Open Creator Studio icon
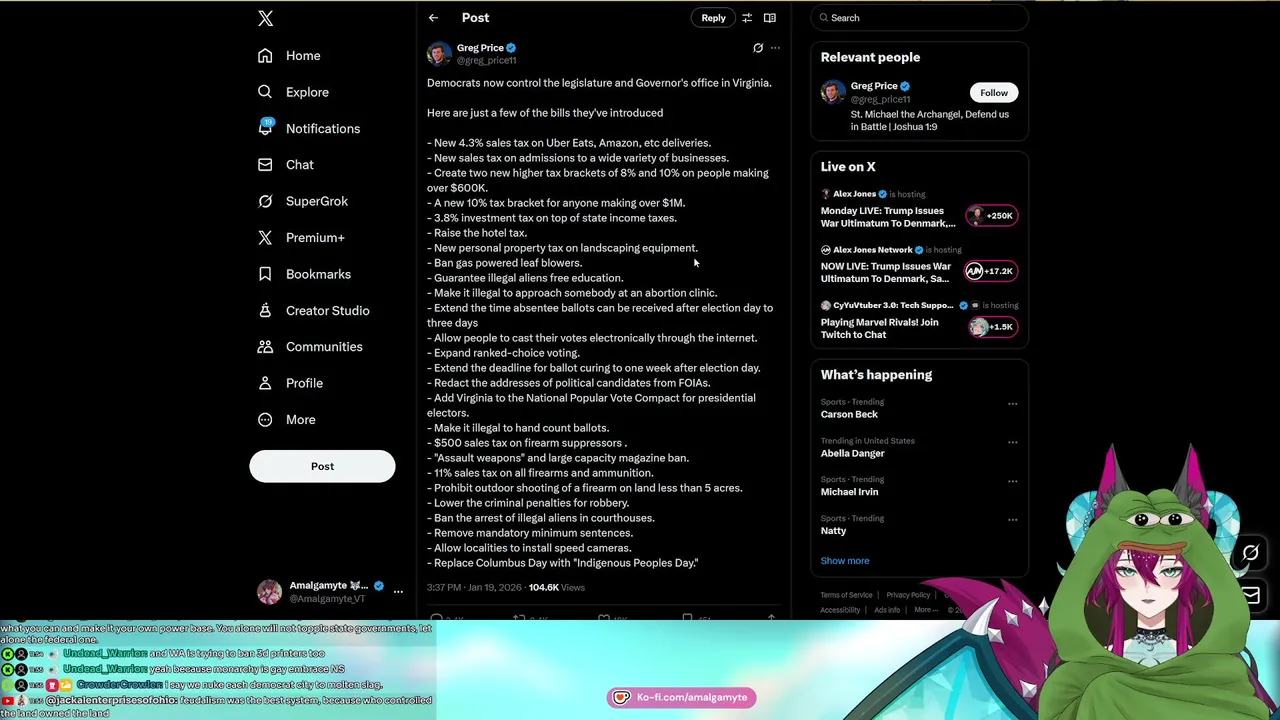The image size is (1280, 720). coord(265,310)
